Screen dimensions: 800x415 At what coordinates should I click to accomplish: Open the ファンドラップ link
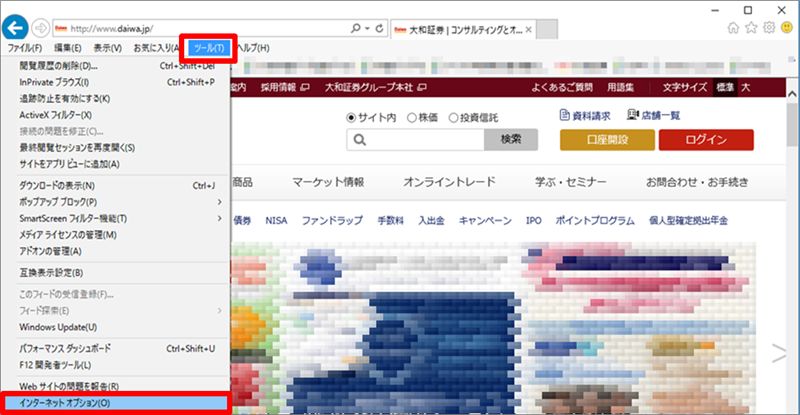point(332,221)
